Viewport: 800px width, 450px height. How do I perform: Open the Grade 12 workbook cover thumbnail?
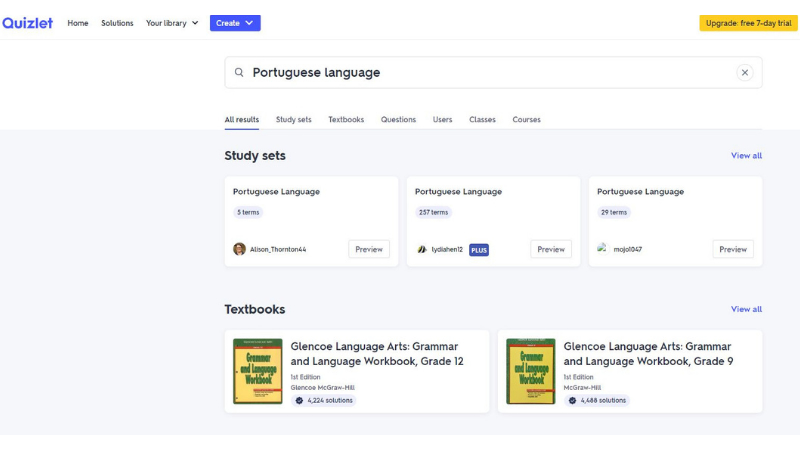pos(258,371)
